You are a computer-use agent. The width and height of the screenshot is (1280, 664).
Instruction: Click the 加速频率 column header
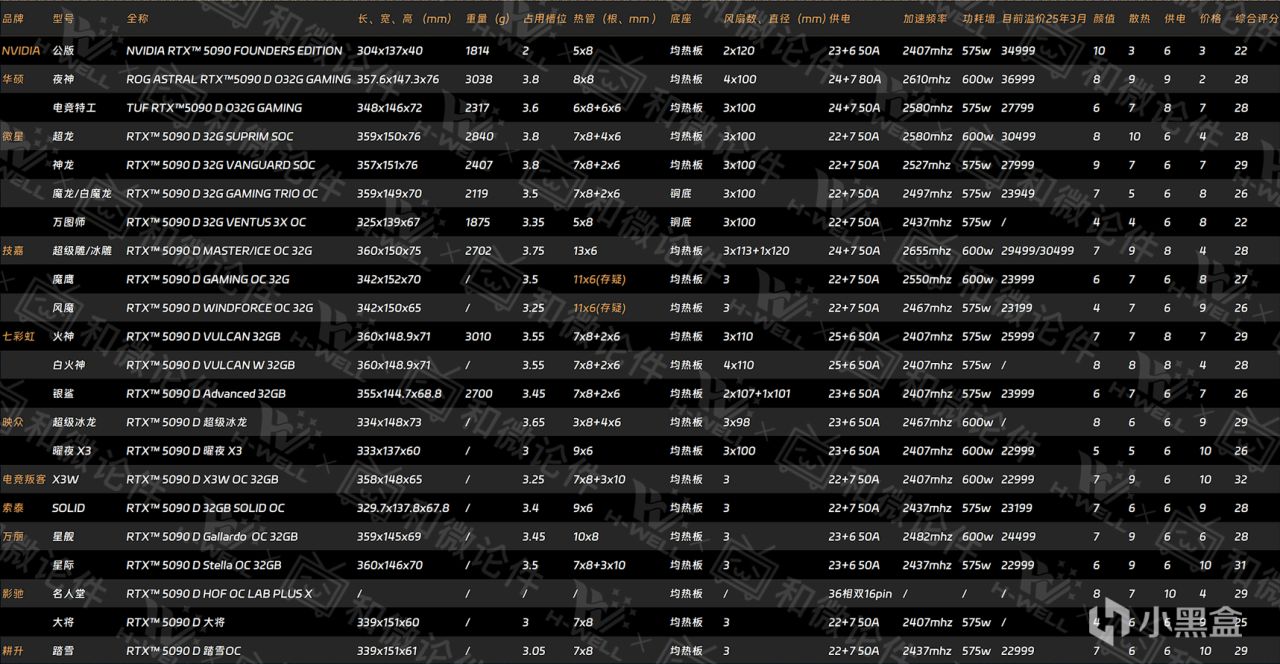pos(924,19)
